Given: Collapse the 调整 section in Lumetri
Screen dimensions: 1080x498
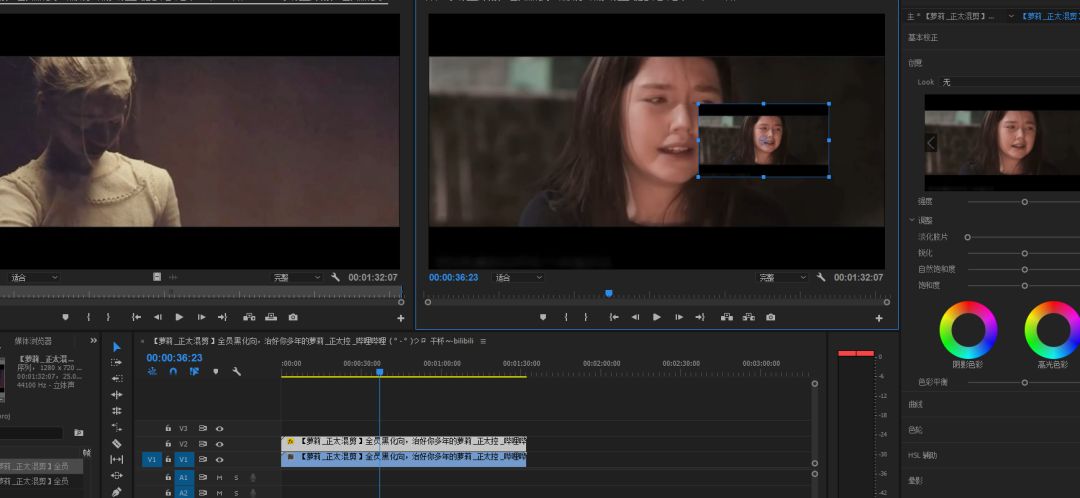Looking at the screenshot, I should point(912,220).
